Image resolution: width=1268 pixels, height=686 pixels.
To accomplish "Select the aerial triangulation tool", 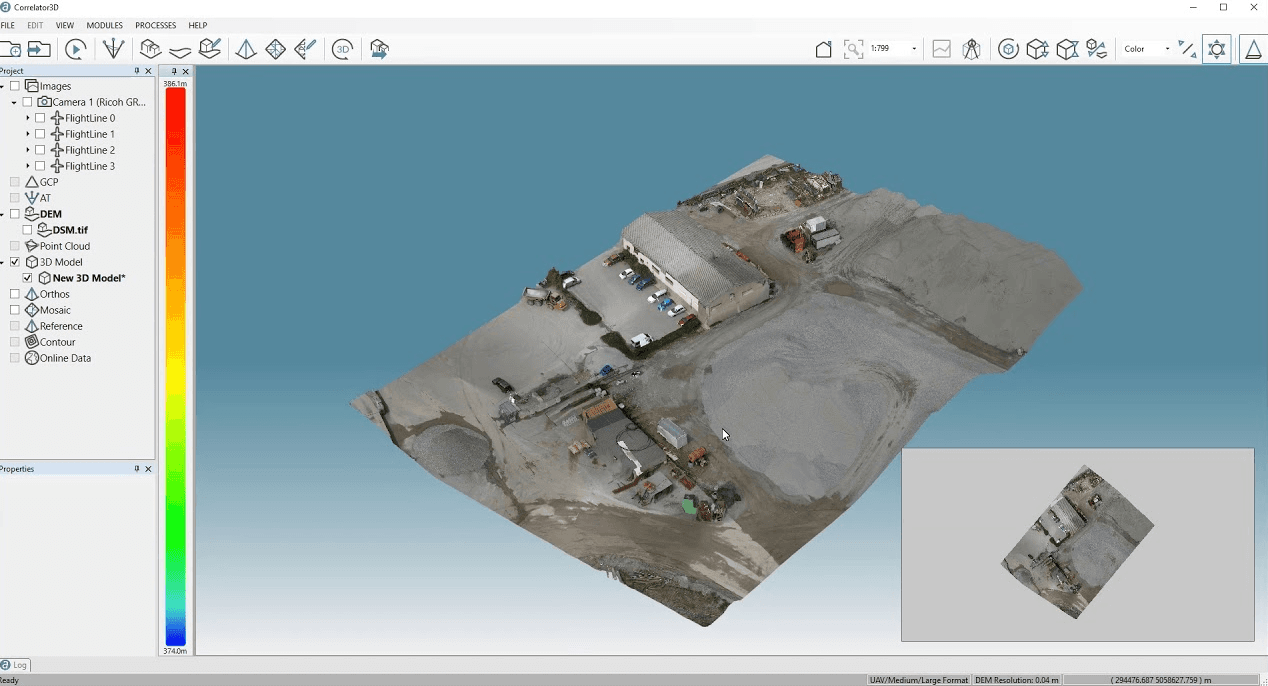I will [113, 48].
